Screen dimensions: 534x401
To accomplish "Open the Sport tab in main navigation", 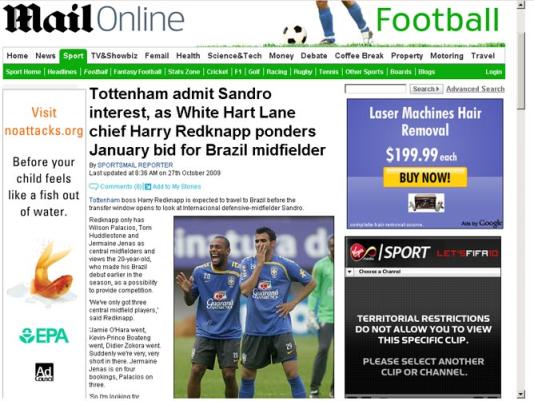I will pyautogui.click(x=73, y=56).
